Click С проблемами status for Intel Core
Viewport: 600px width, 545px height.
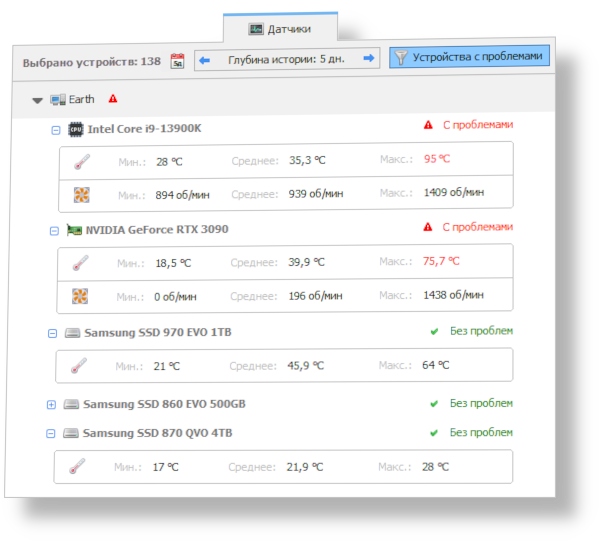click(478, 125)
